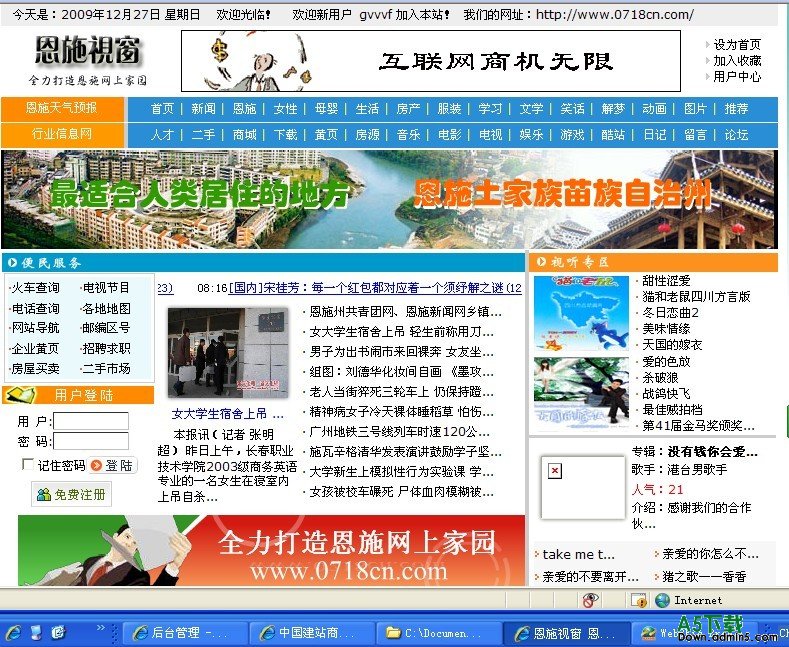The width and height of the screenshot is (789, 647).
Task: Open the 没有钱你会爱 album link
Action: click(x=713, y=452)
